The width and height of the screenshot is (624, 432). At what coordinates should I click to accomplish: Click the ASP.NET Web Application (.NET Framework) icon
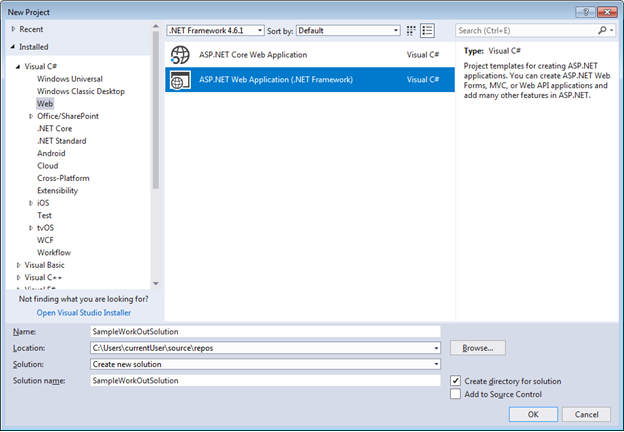[180, 80]
